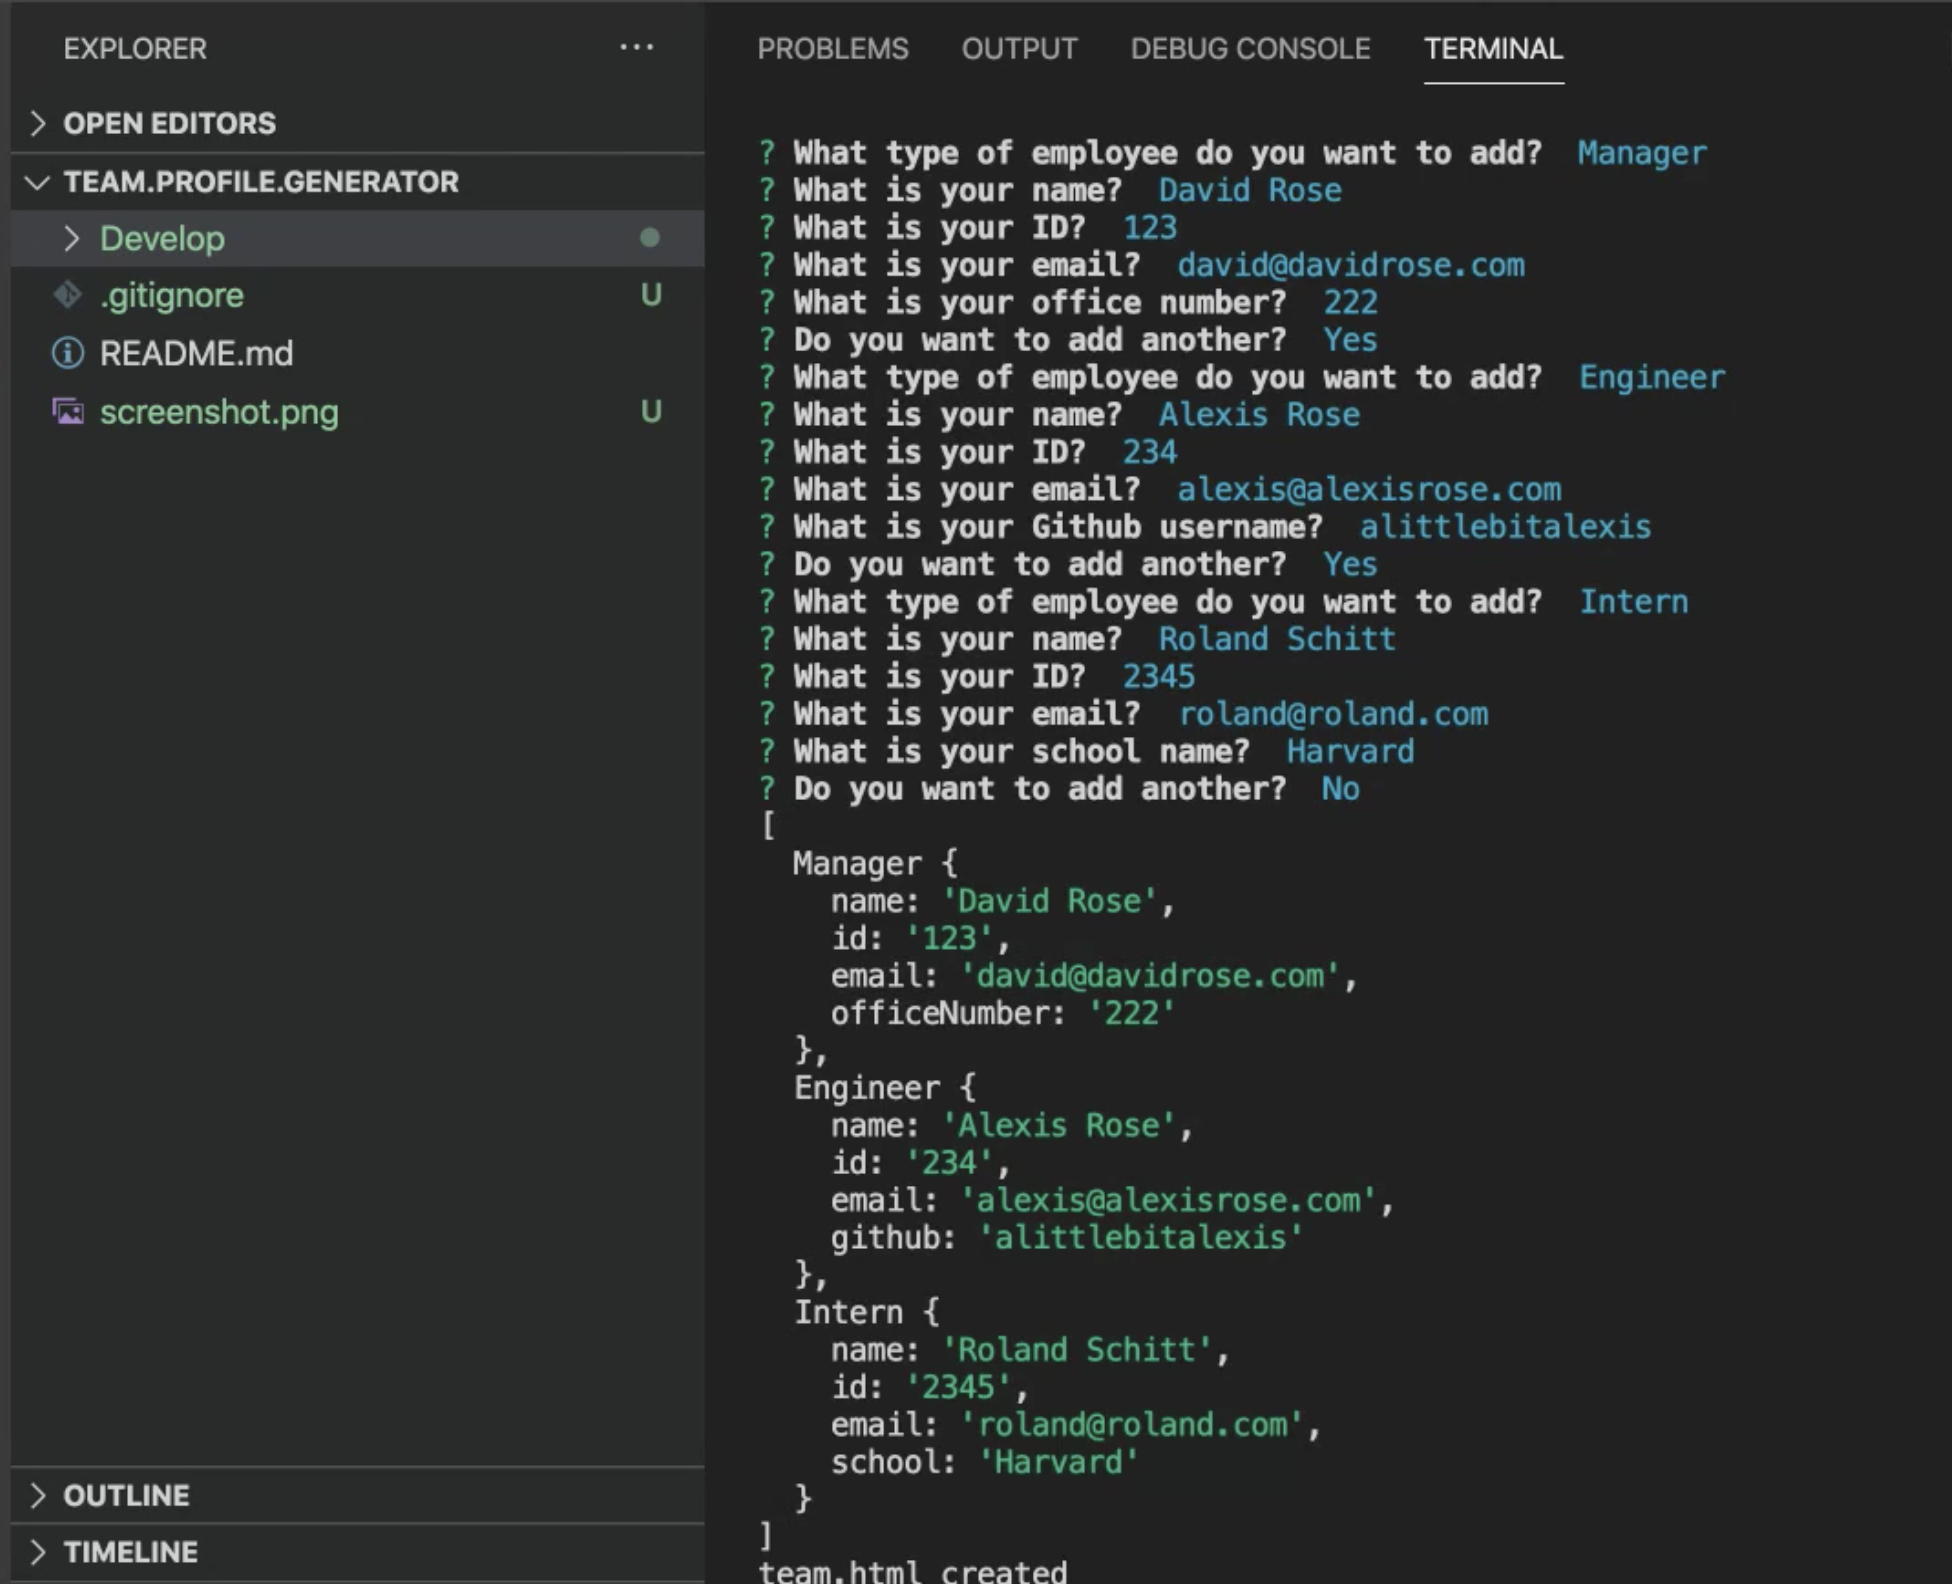
Task: Click the modified dot beside Develop
Action: 650,237
